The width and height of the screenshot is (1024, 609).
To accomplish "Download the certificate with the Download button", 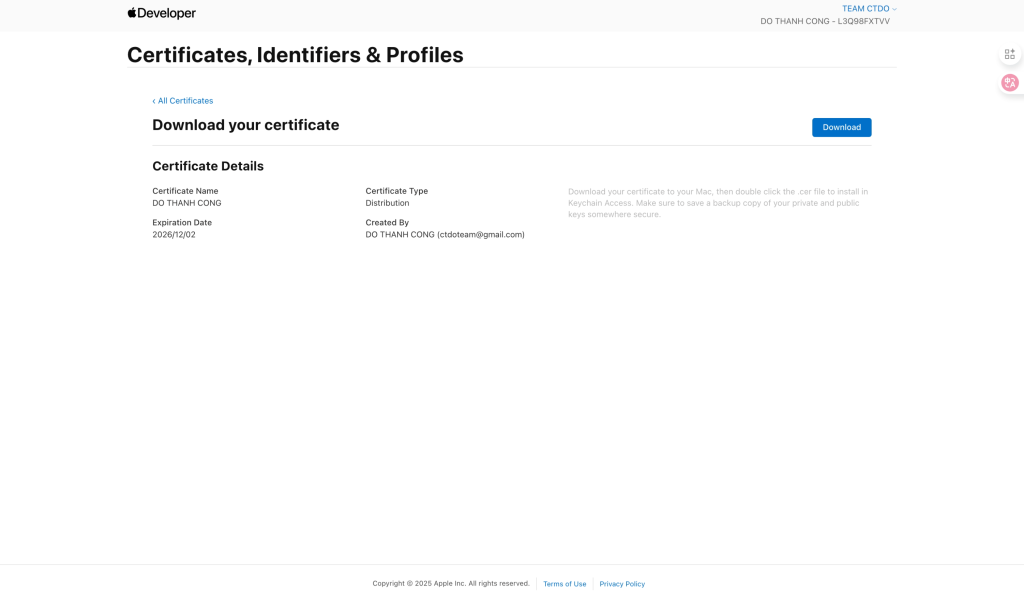I will (841, 127).
